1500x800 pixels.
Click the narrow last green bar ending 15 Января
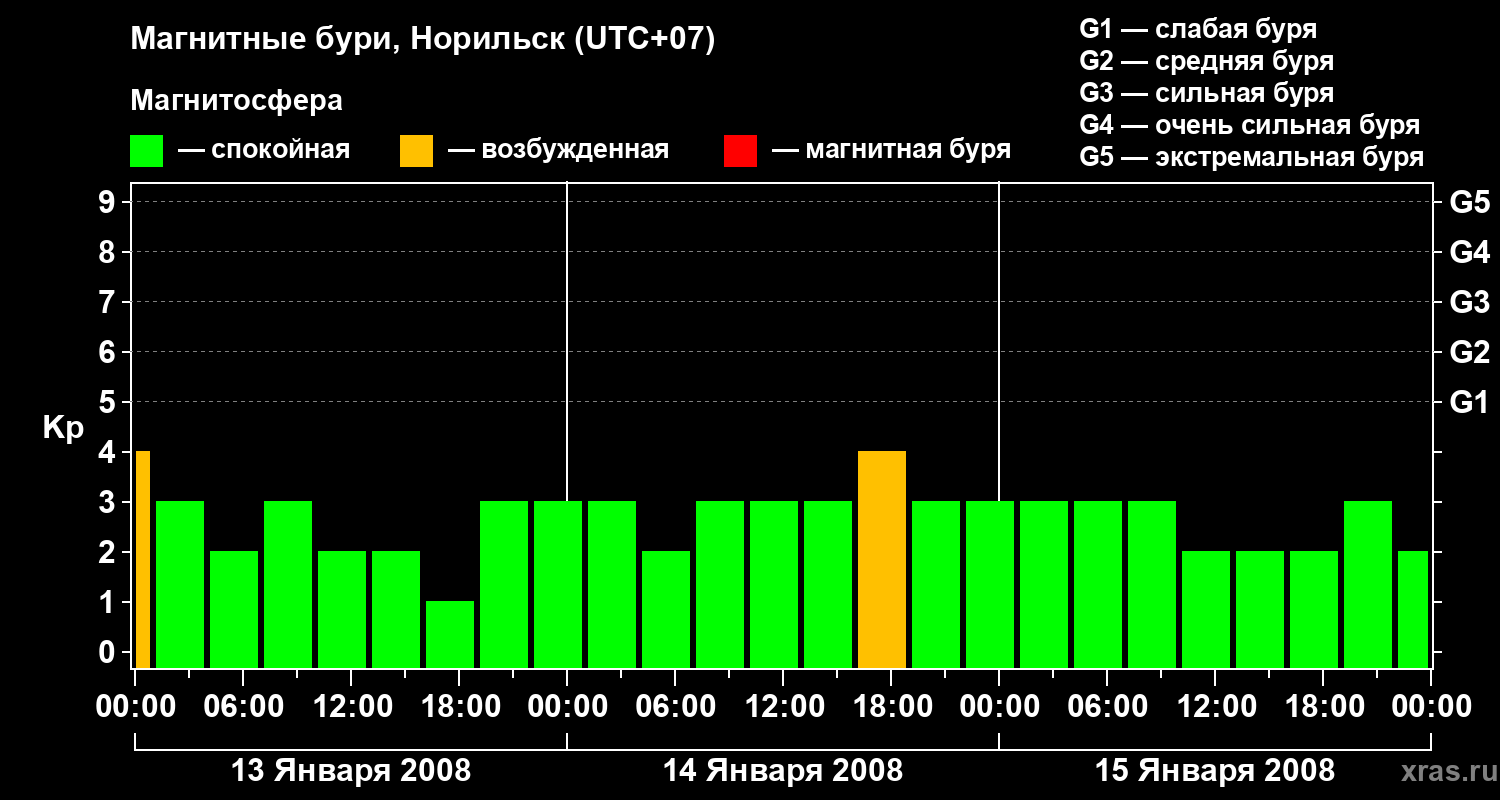coord(1413,610)
